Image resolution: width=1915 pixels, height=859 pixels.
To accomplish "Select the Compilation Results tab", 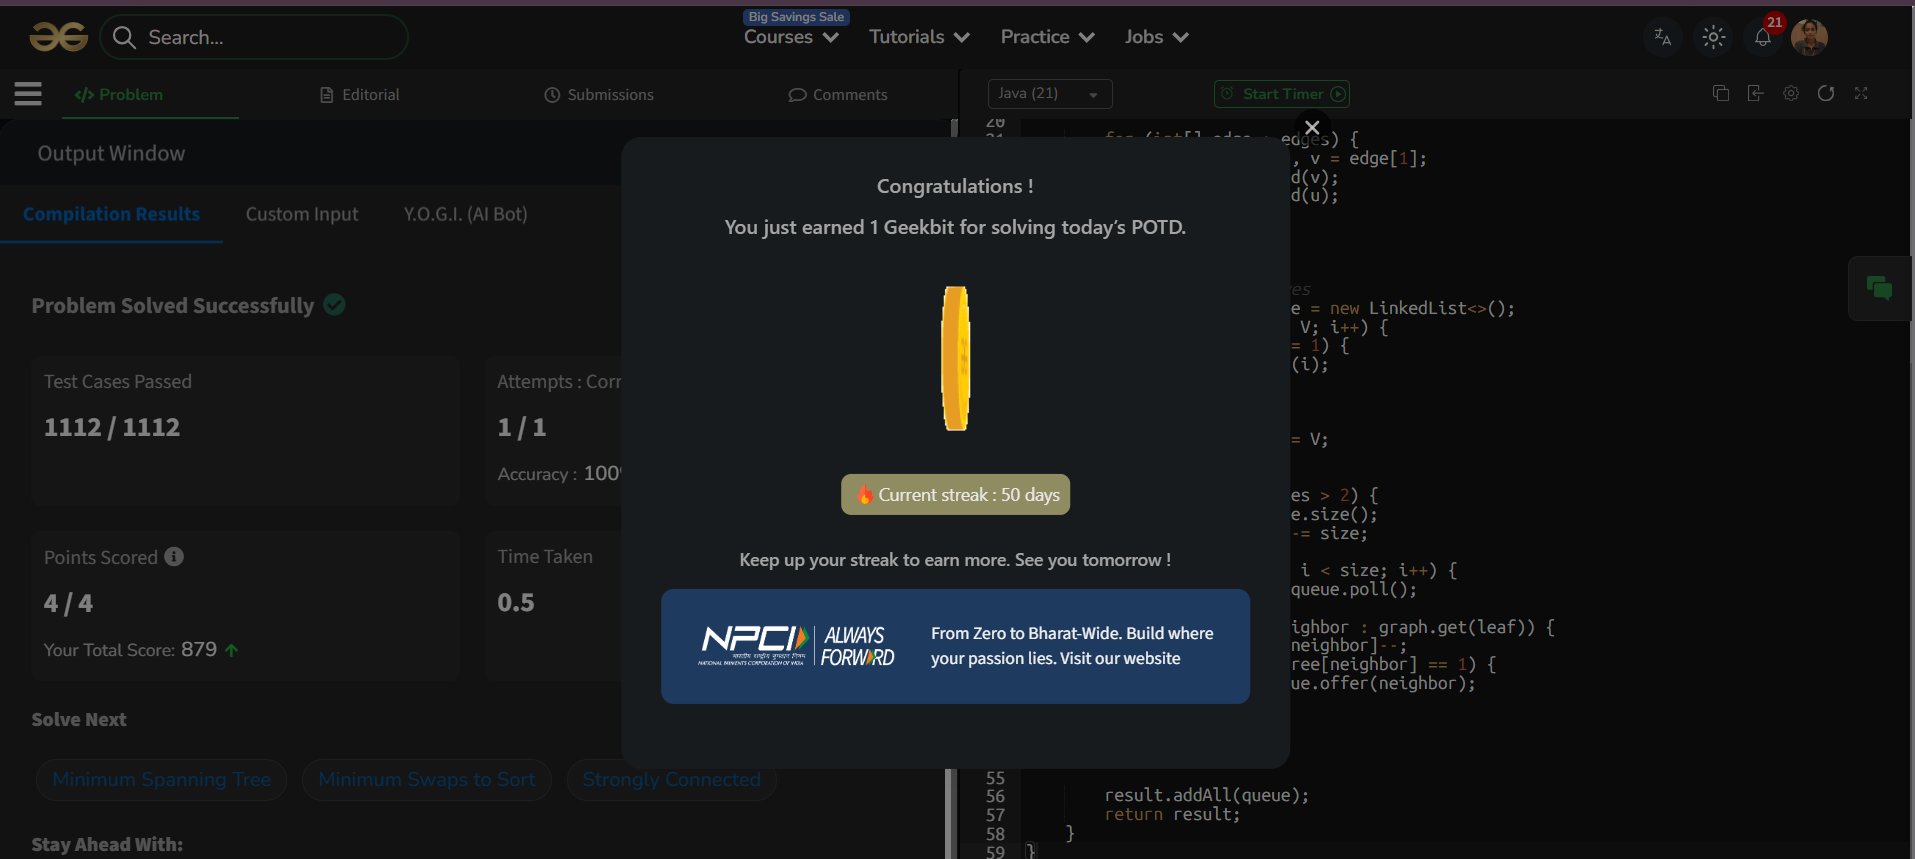I will coord(111,214).
